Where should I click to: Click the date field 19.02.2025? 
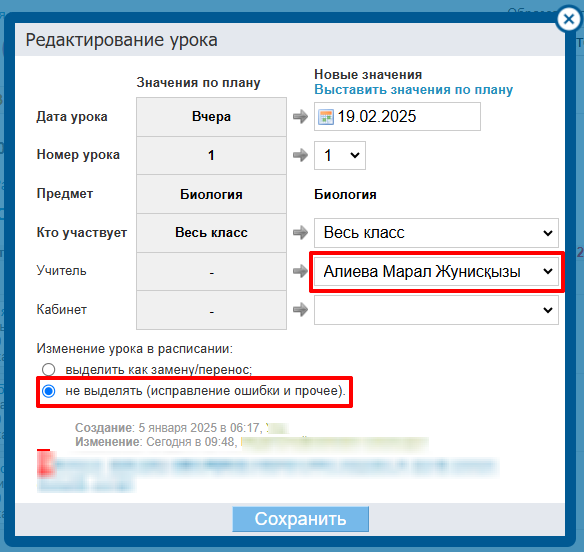coord(397,117)
